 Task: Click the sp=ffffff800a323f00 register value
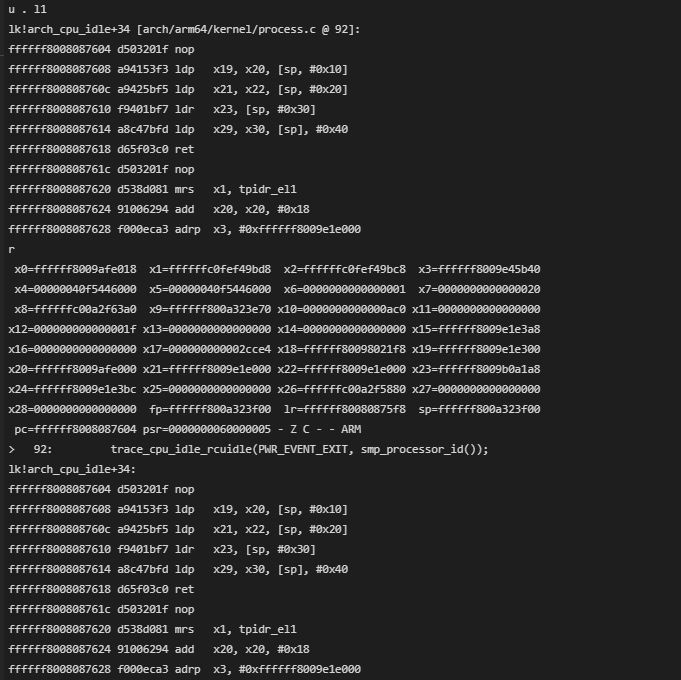pos(479,409)
